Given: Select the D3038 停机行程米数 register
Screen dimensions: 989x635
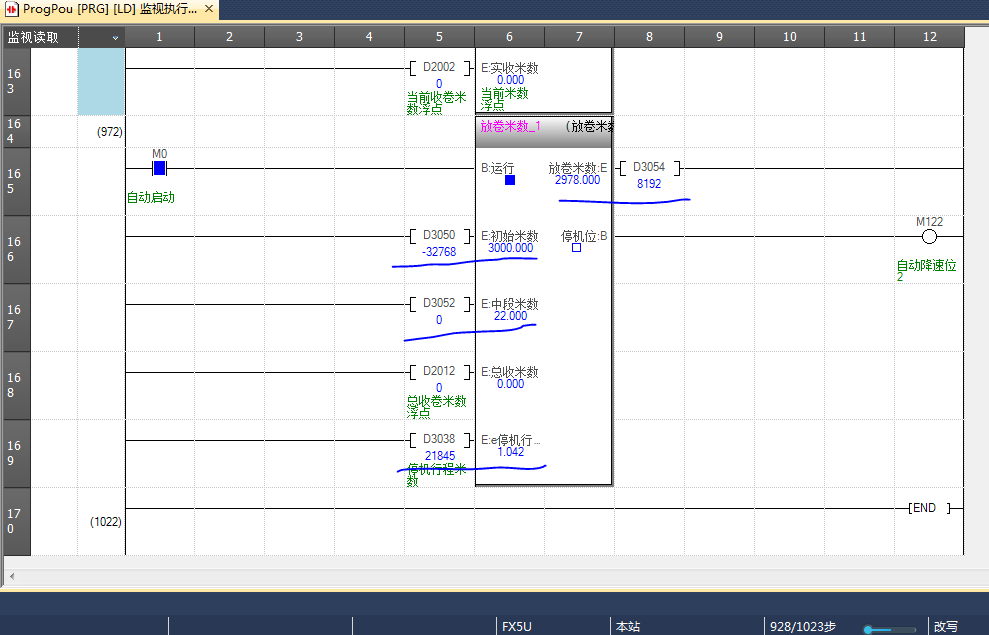Looking at the screenshot, I should (439, 440).
